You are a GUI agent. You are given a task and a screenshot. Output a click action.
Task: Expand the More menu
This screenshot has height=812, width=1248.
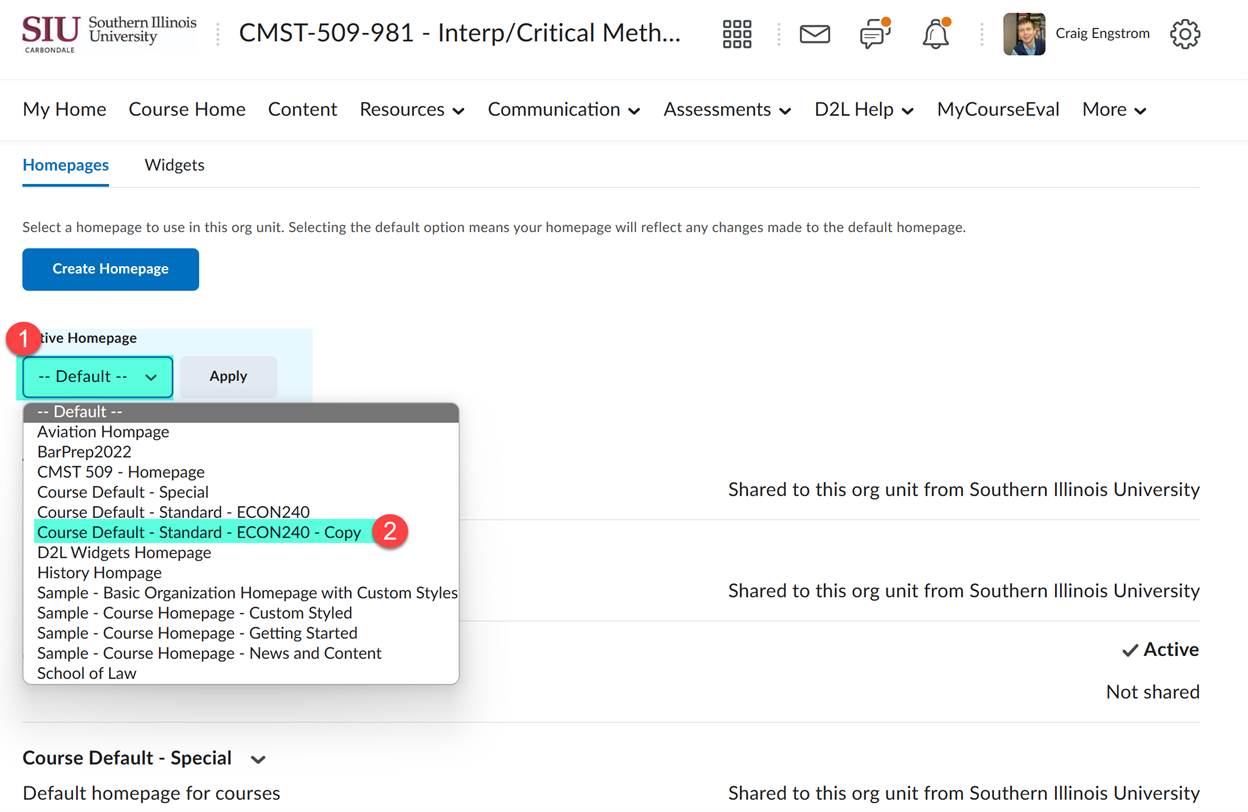point(1113,109)
